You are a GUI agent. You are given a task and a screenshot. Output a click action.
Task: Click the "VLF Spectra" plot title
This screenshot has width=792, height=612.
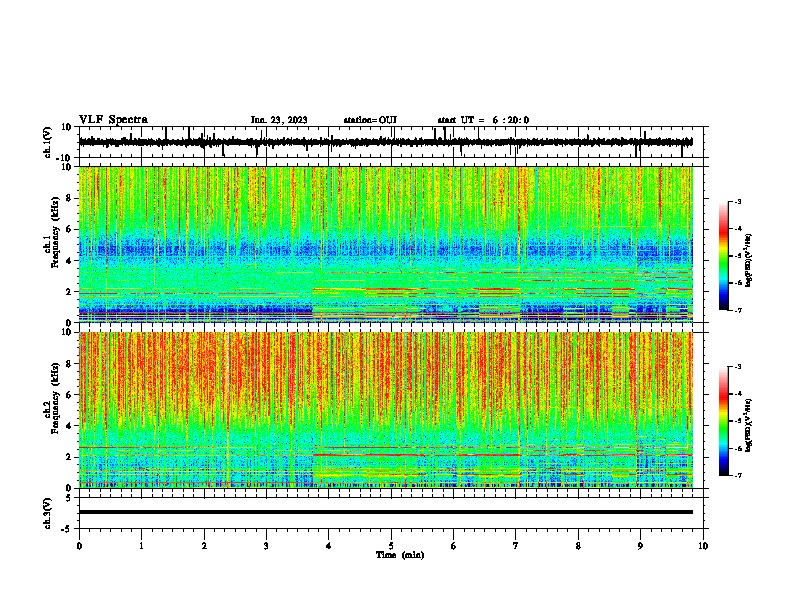pyautogui.click(x=113, y=120)
